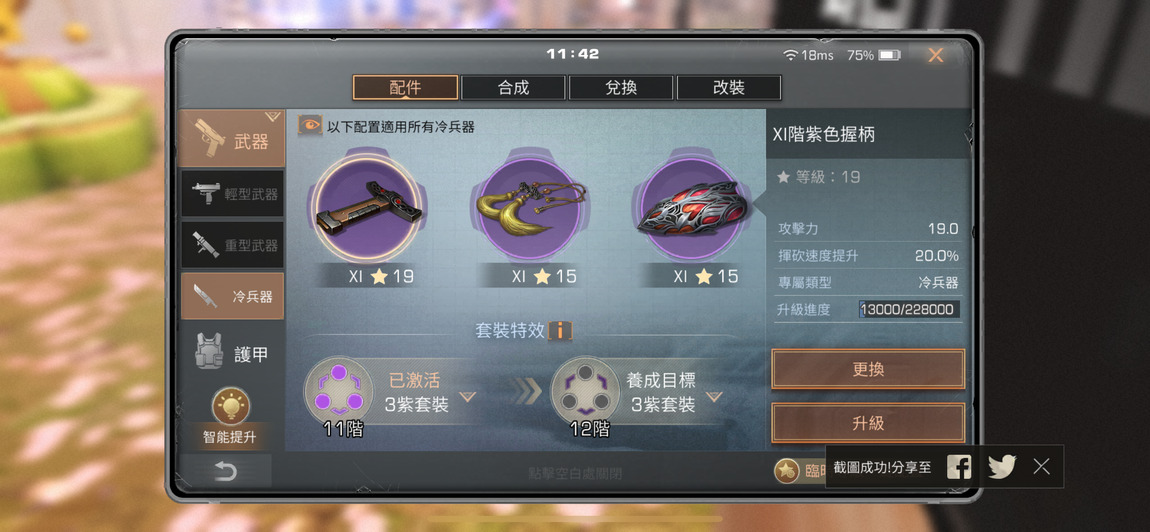The height and width of the screenshot is (532, 1150).
Task: Open the set effect info icon
Action: [560, 330]
